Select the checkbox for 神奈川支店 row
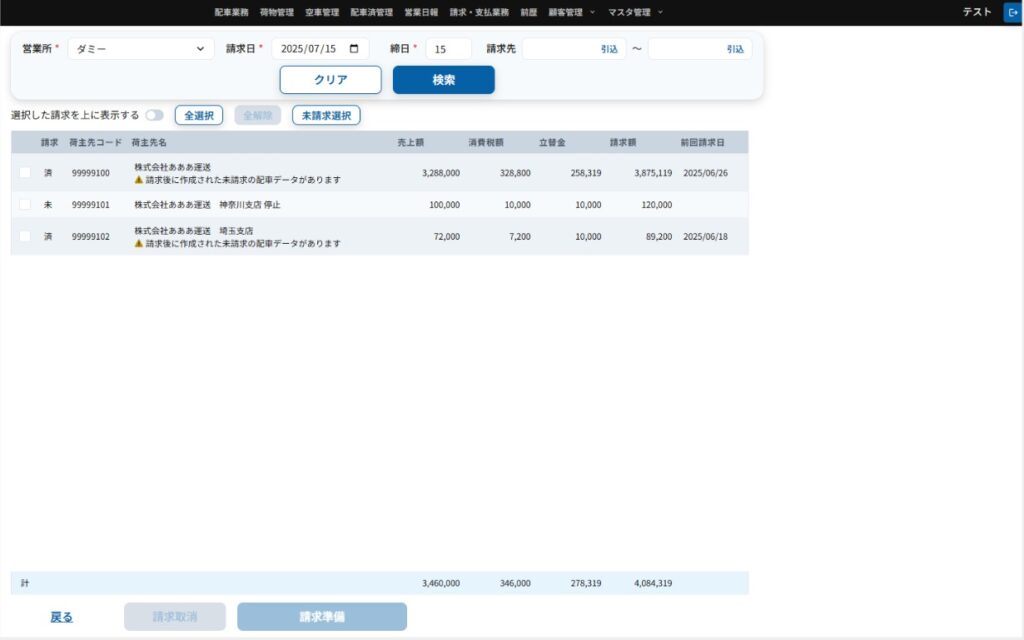This screenshot has width=1024, height=640. (25, 204)
